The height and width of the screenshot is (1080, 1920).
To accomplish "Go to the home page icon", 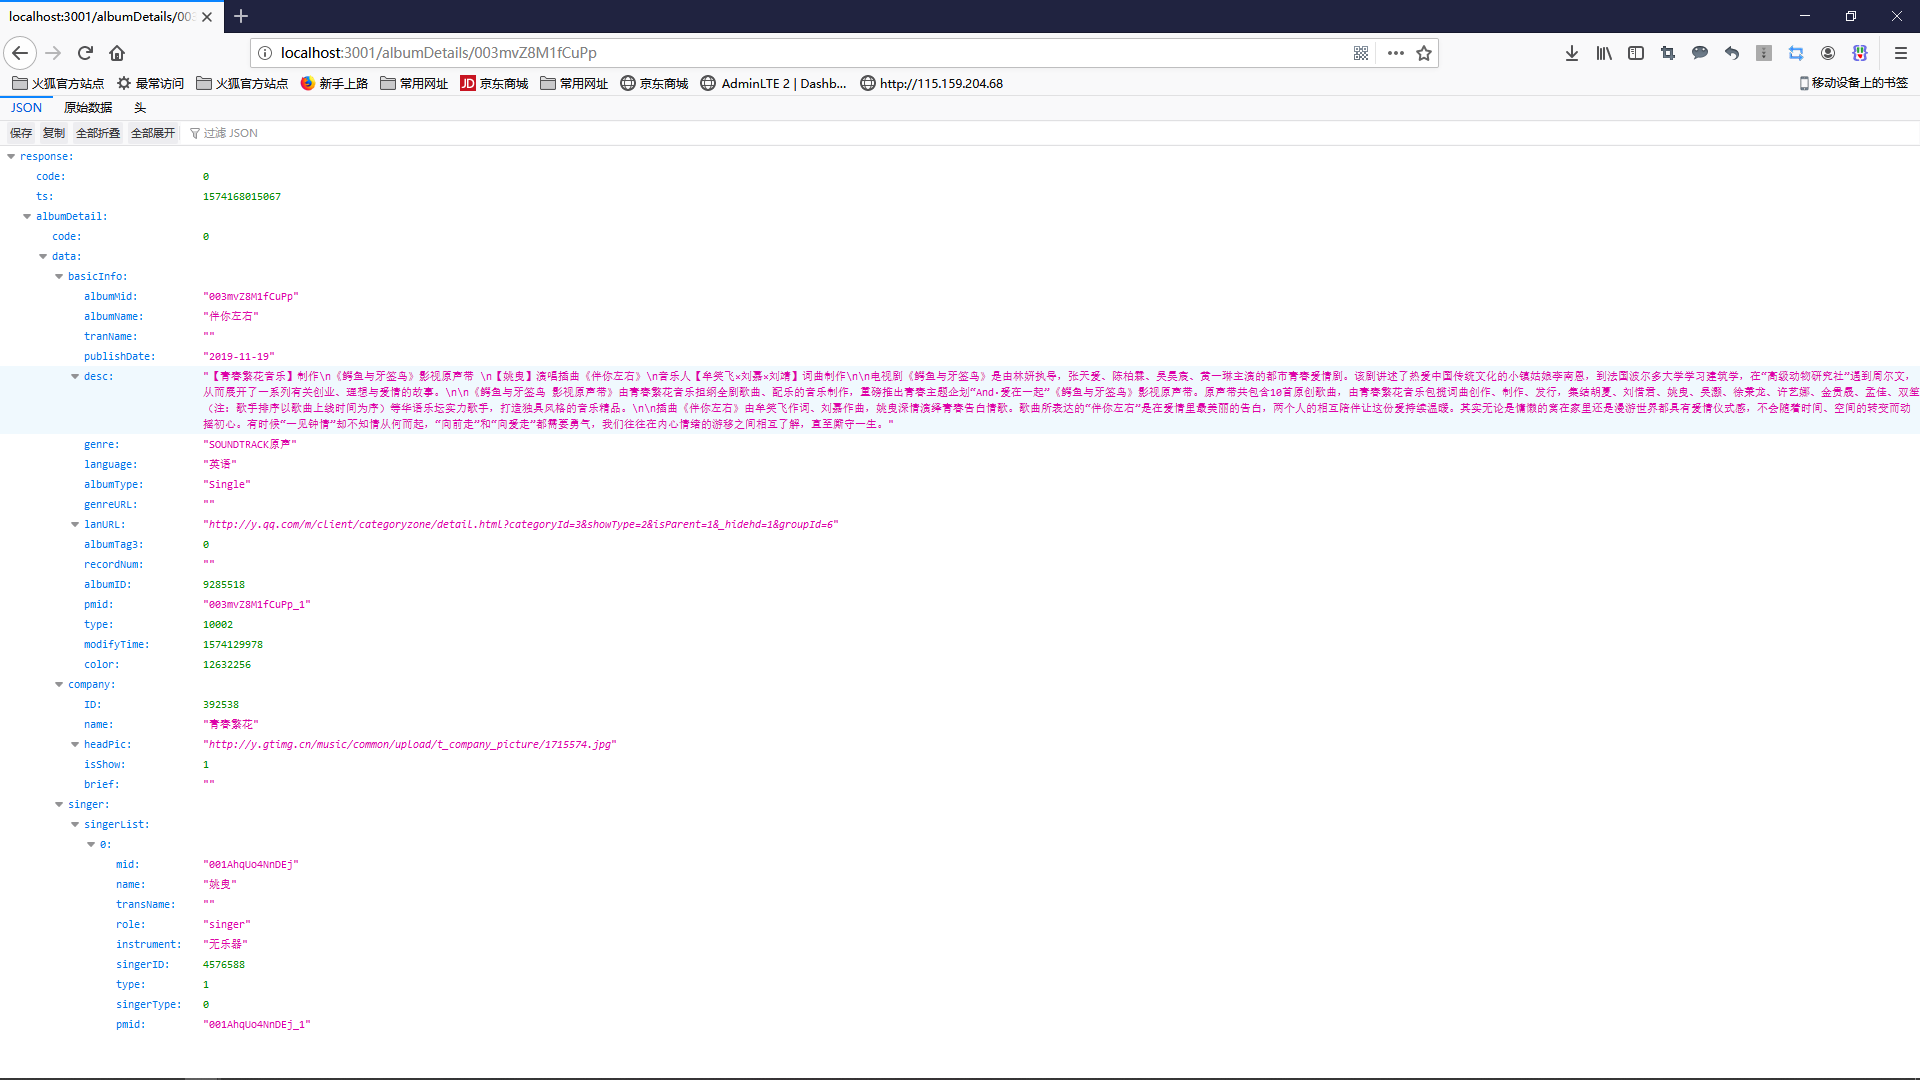I will (117, 53).
